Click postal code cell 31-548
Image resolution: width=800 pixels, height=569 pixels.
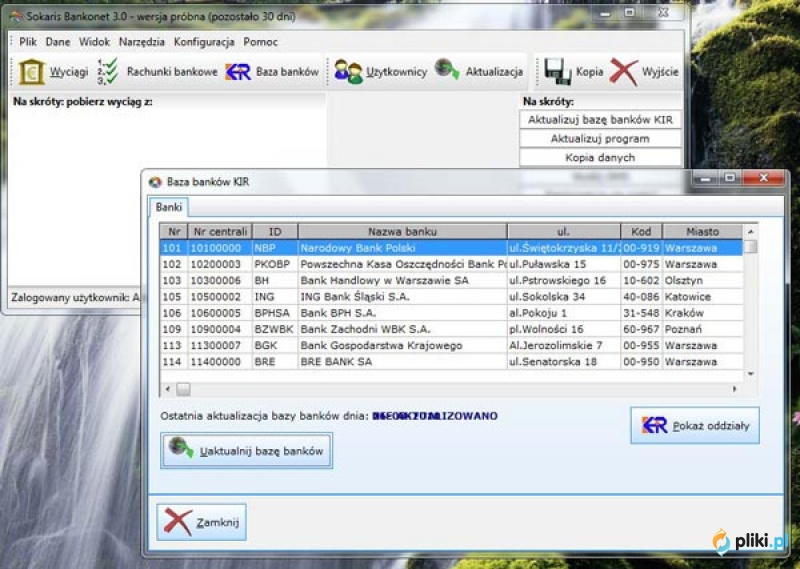pyautogui.click(x=641, y=313)
